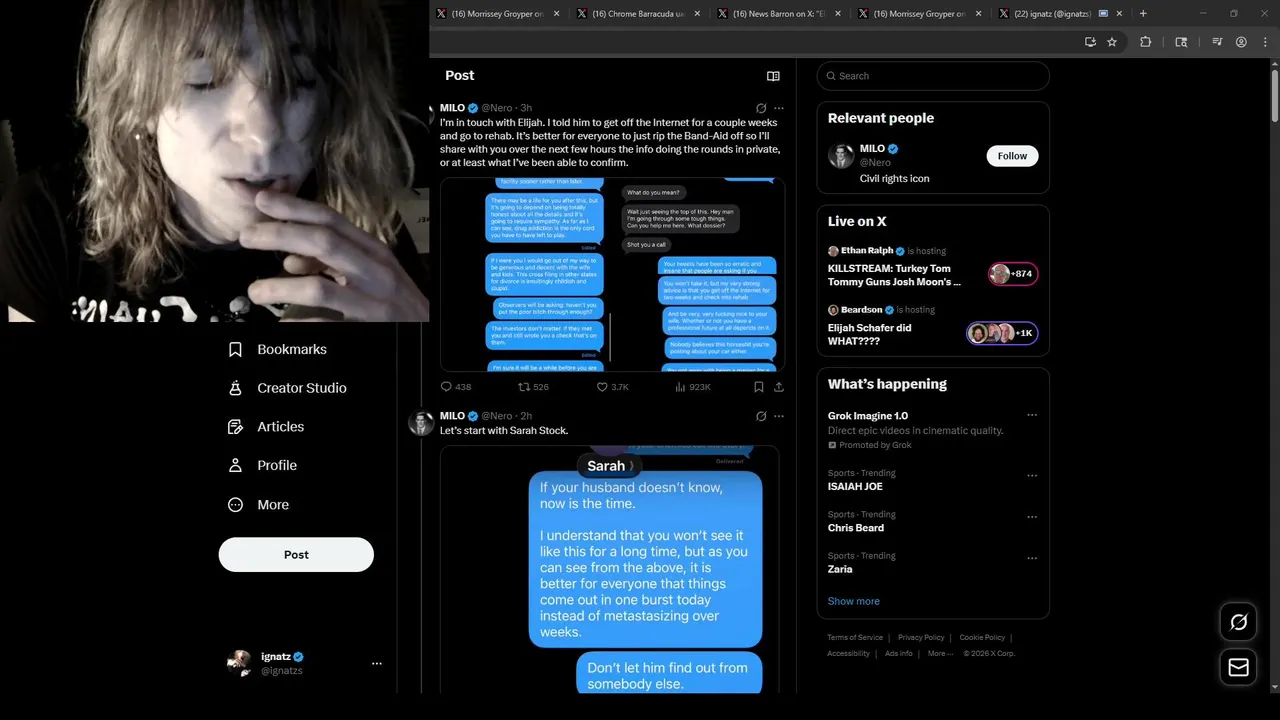Open options for the Grok Imagine trend
This screenshot has width=1280, height=720.
point(1032,415)
